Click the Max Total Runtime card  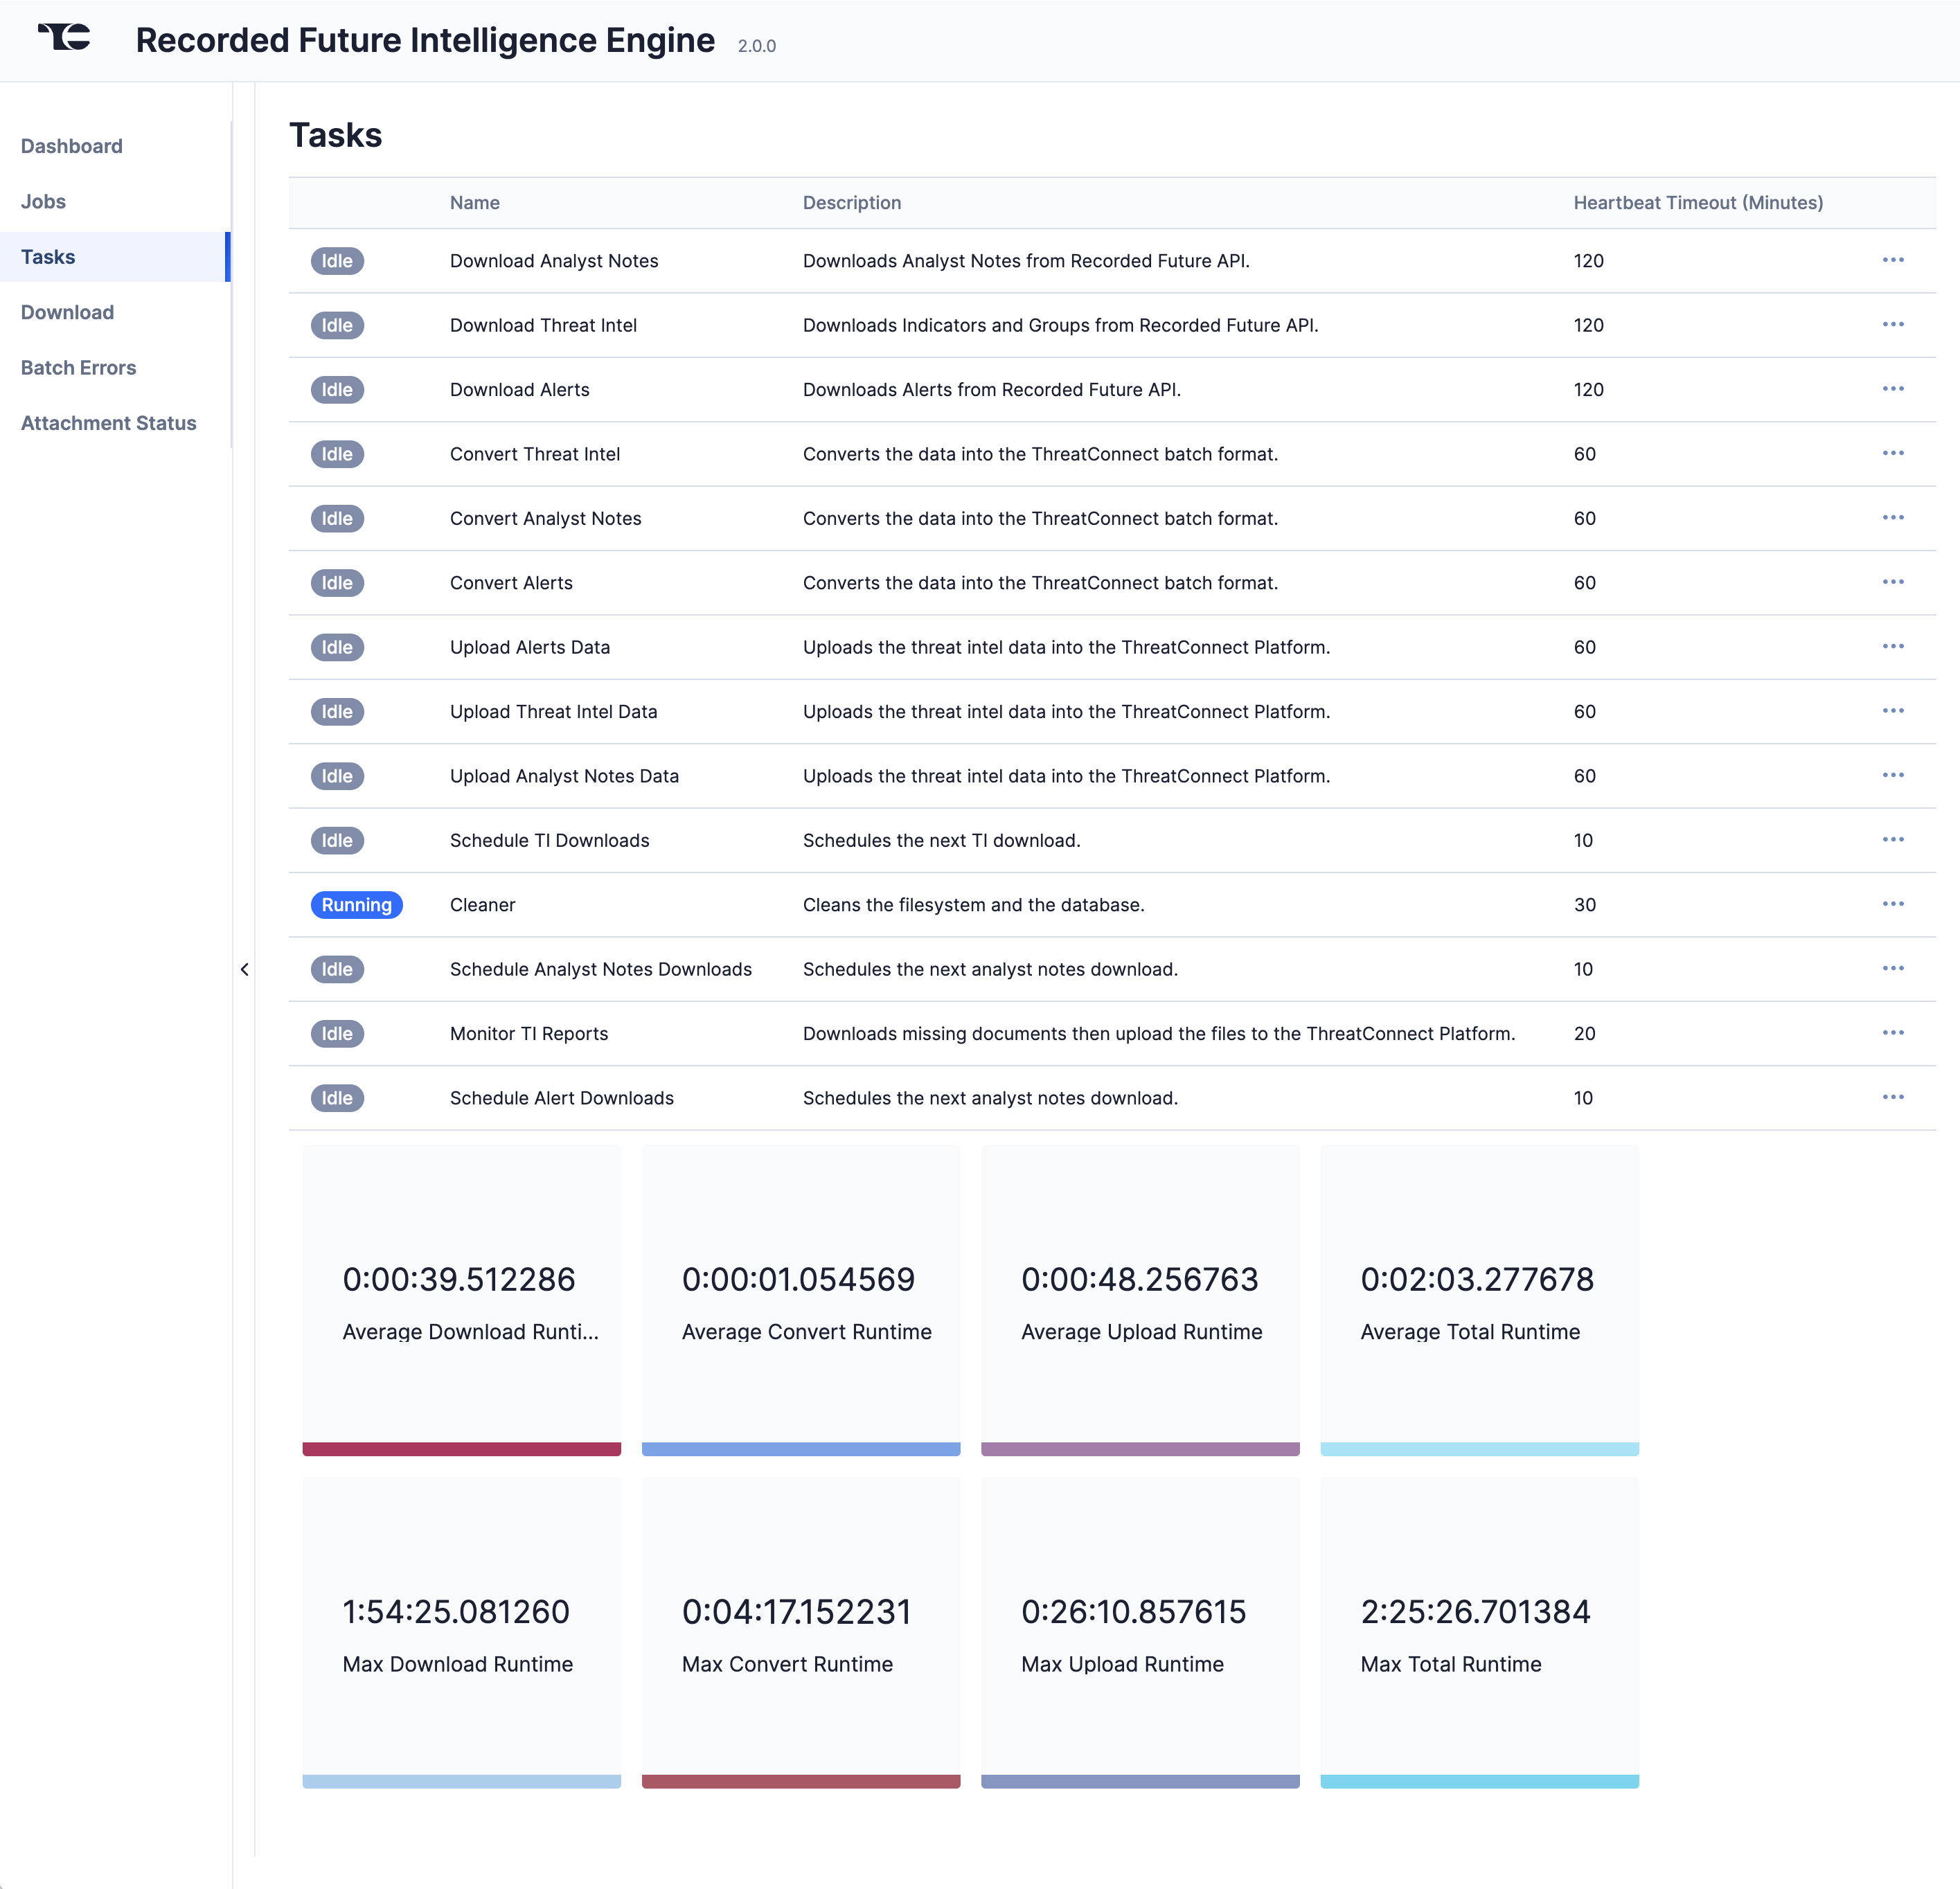[1479, 1632]
